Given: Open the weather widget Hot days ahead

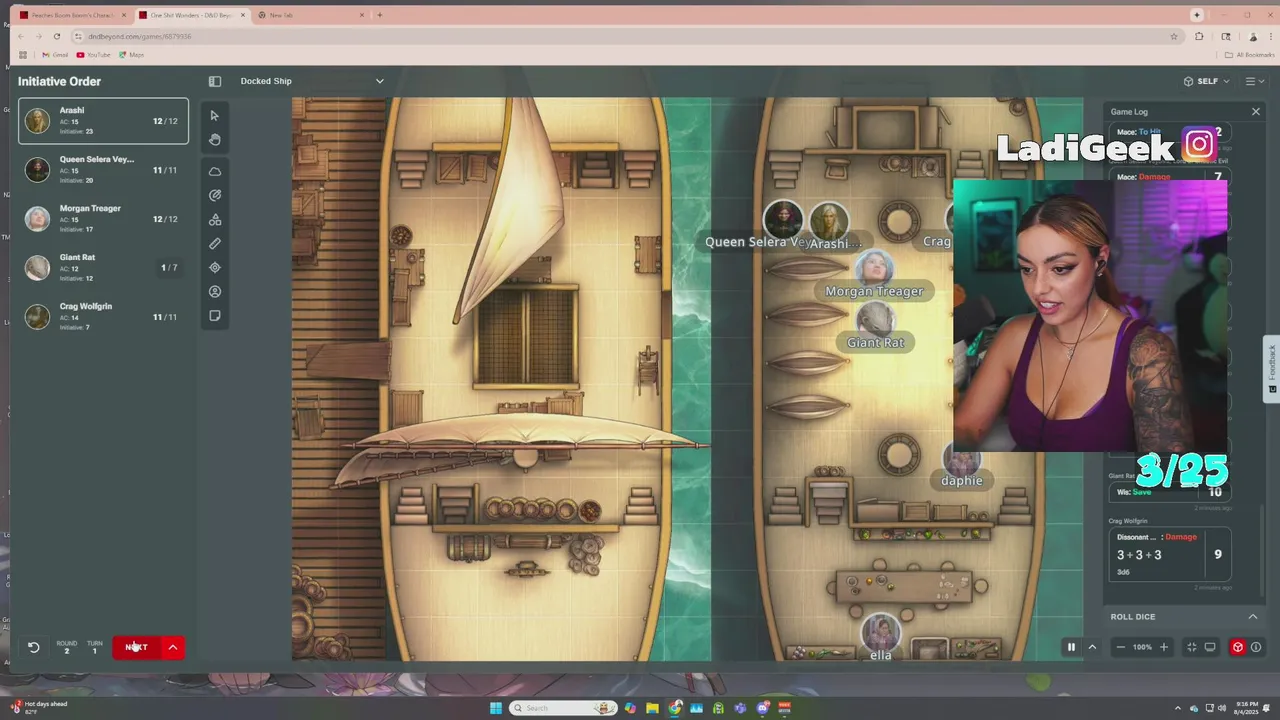Looking at the screenshot, I should (x=40, y=706).
